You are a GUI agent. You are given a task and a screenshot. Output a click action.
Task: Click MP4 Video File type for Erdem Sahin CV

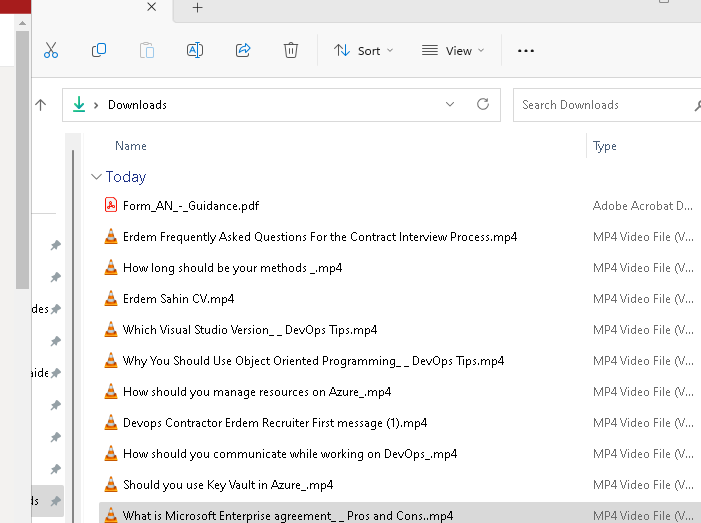pos(643,299)
